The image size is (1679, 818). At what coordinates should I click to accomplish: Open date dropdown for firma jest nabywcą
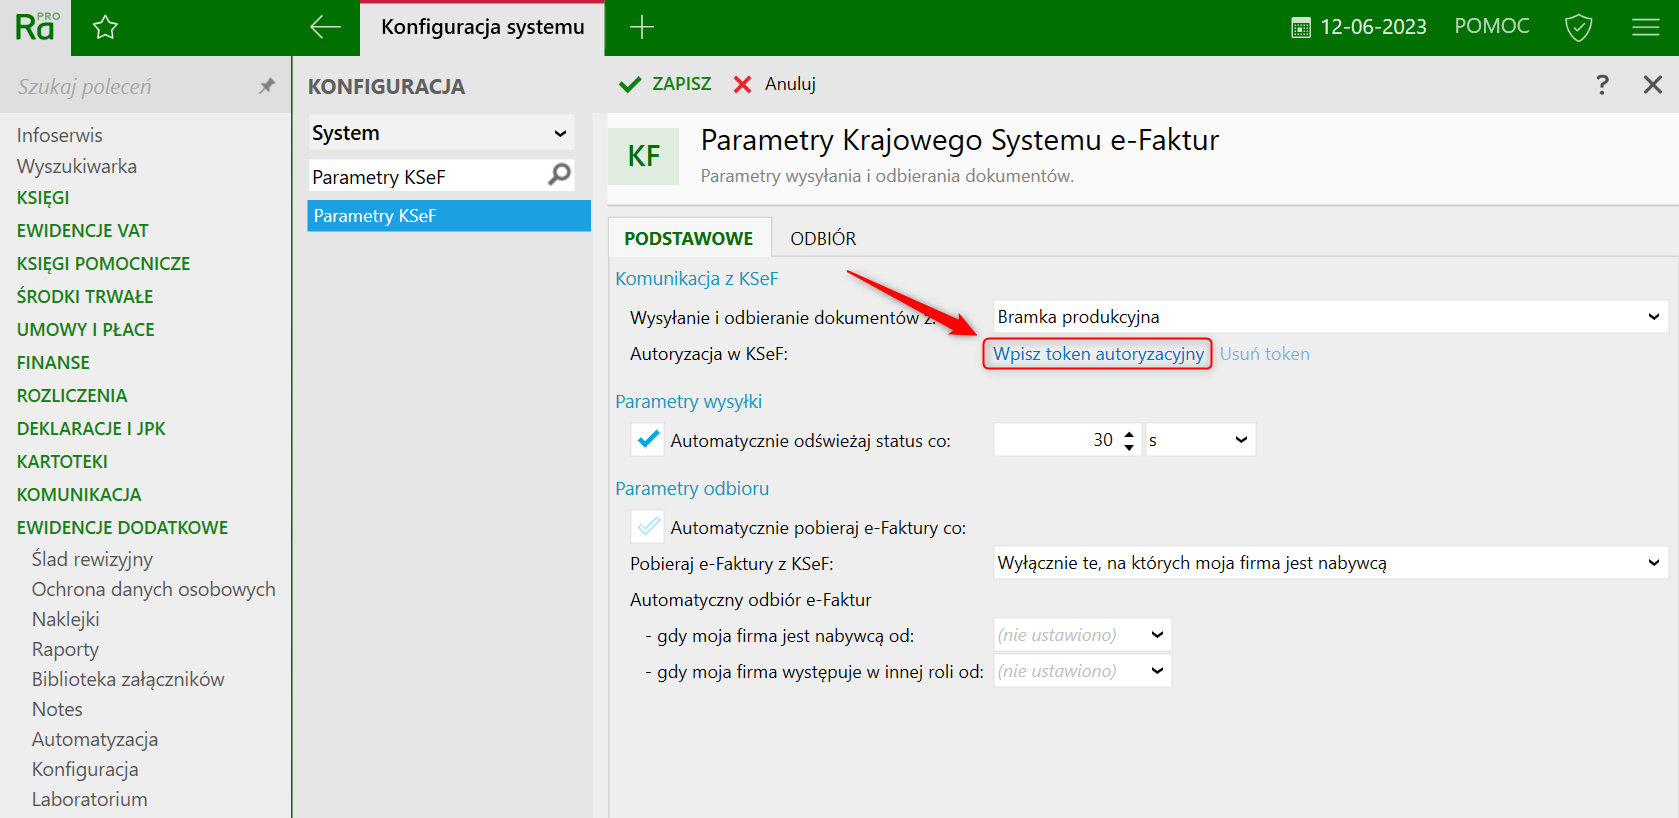(1082, 635)
